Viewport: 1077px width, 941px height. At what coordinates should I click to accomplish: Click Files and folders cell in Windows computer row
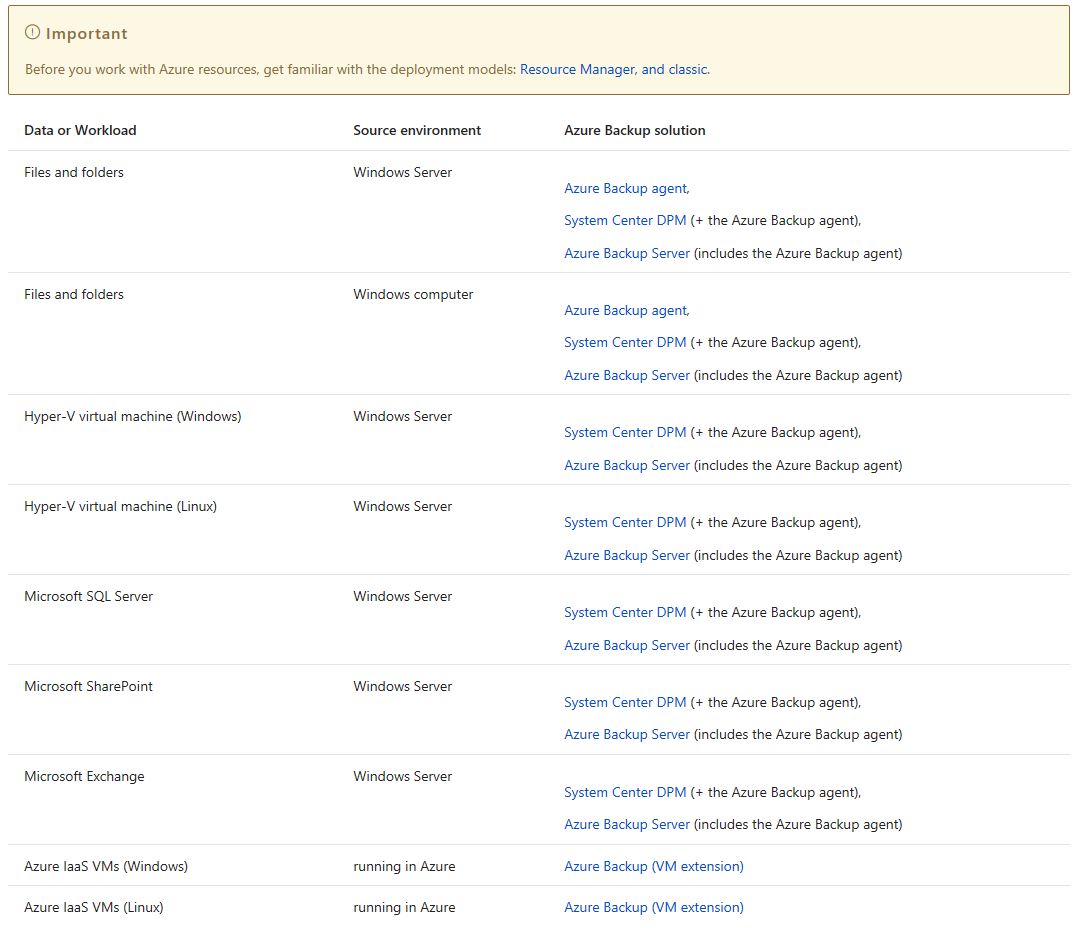pyautogui.click(x=74, y=295)
